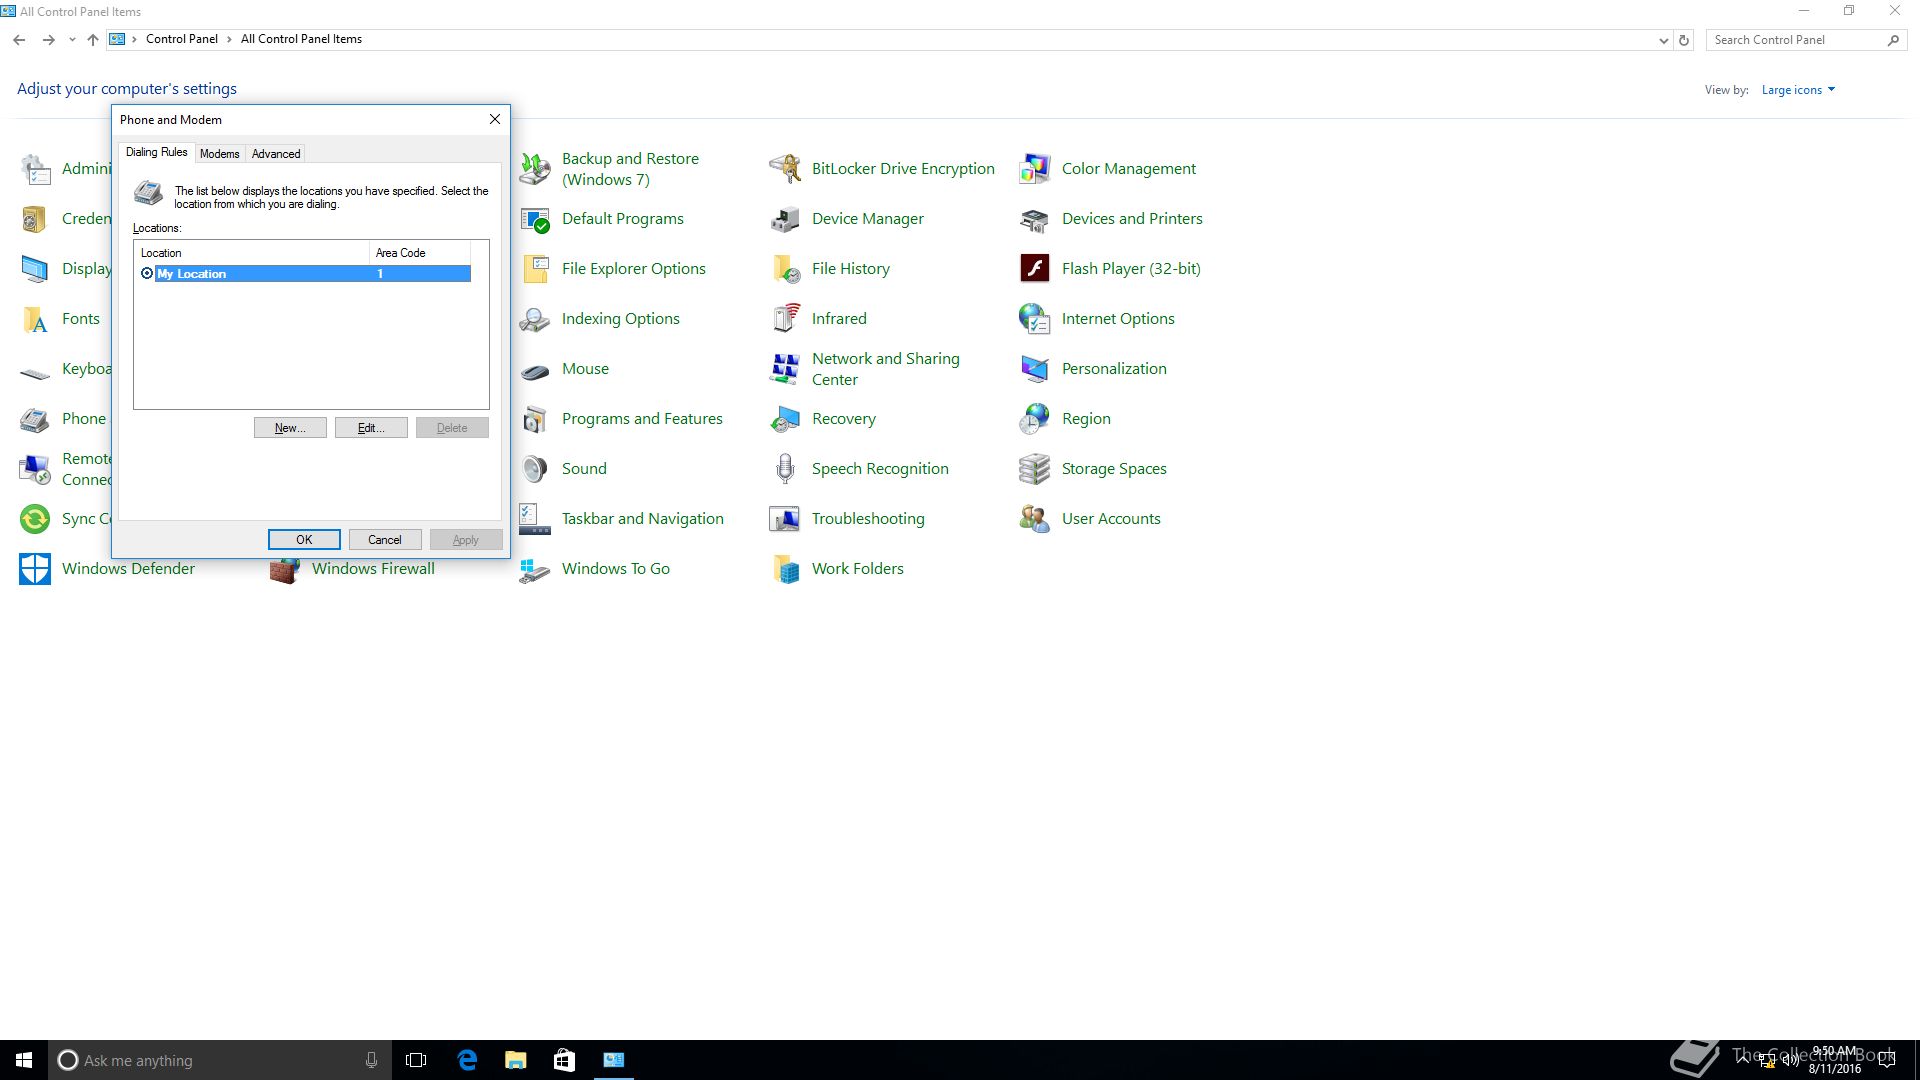Click the New... button

pos(290,428)
